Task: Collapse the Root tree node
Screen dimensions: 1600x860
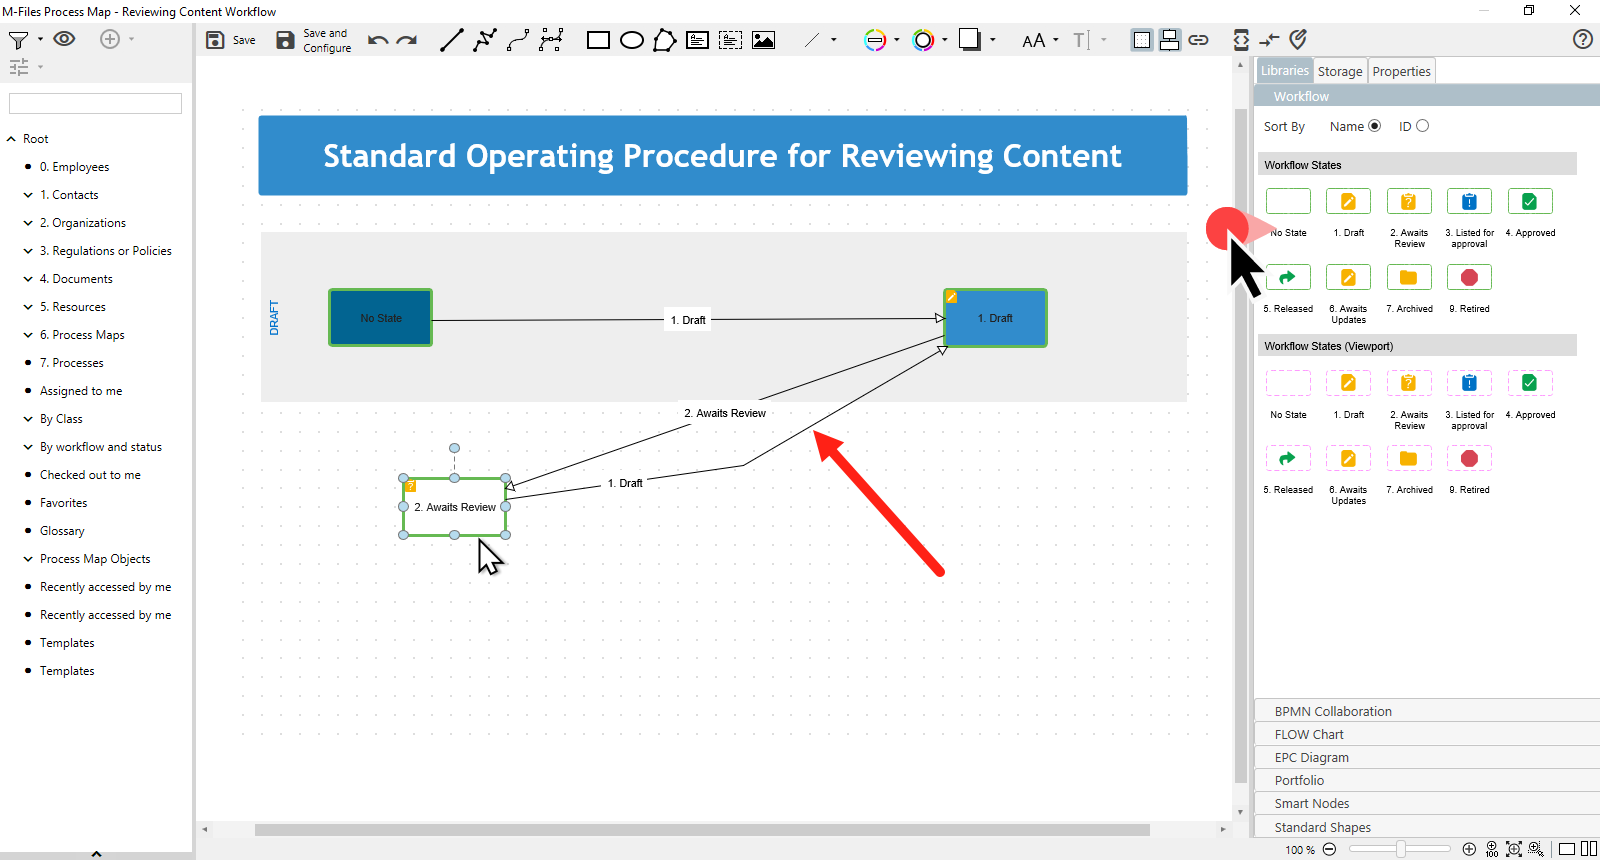Action: click(11, 139)
